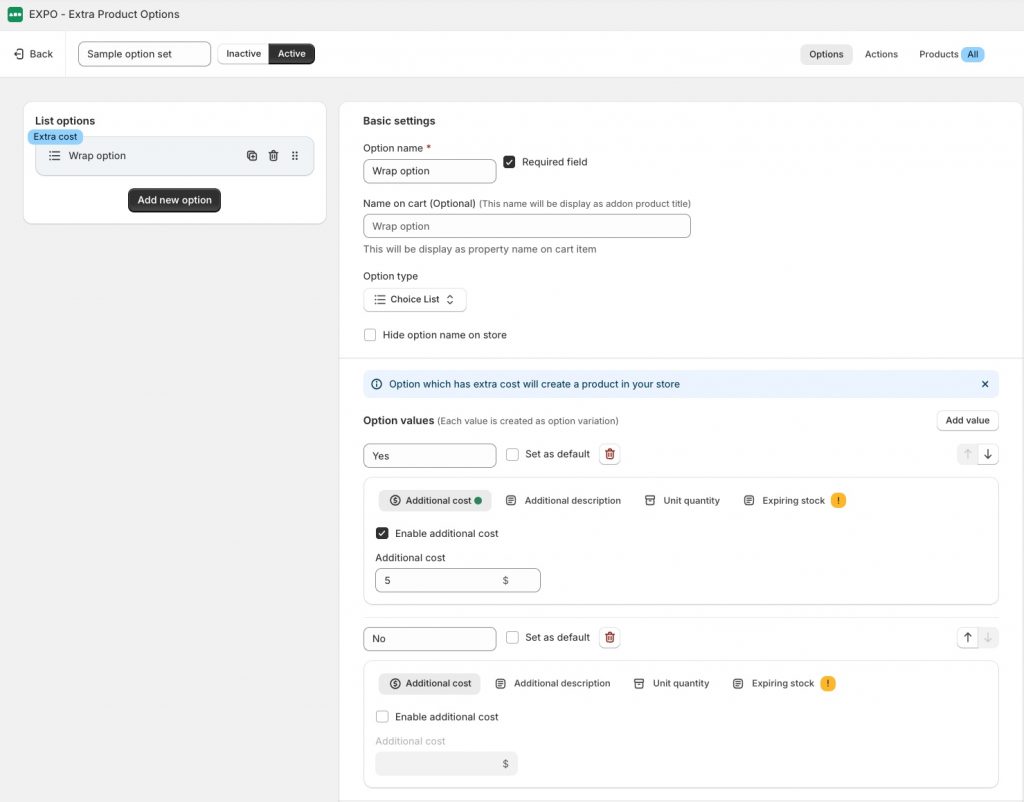Image resolution: width=1024 pixels, height=802 pixels.
Task: Open Unit quantity tab for No value
Action: [x=671, y=684]
